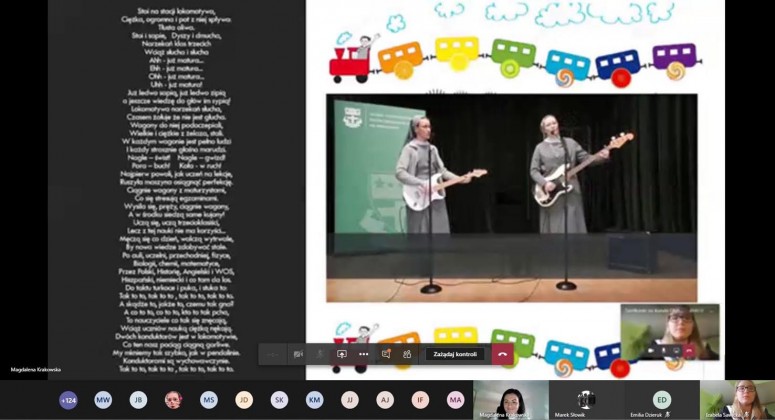Select the KM participant avatar
This screenshot has width=775, height=420.
315,400
